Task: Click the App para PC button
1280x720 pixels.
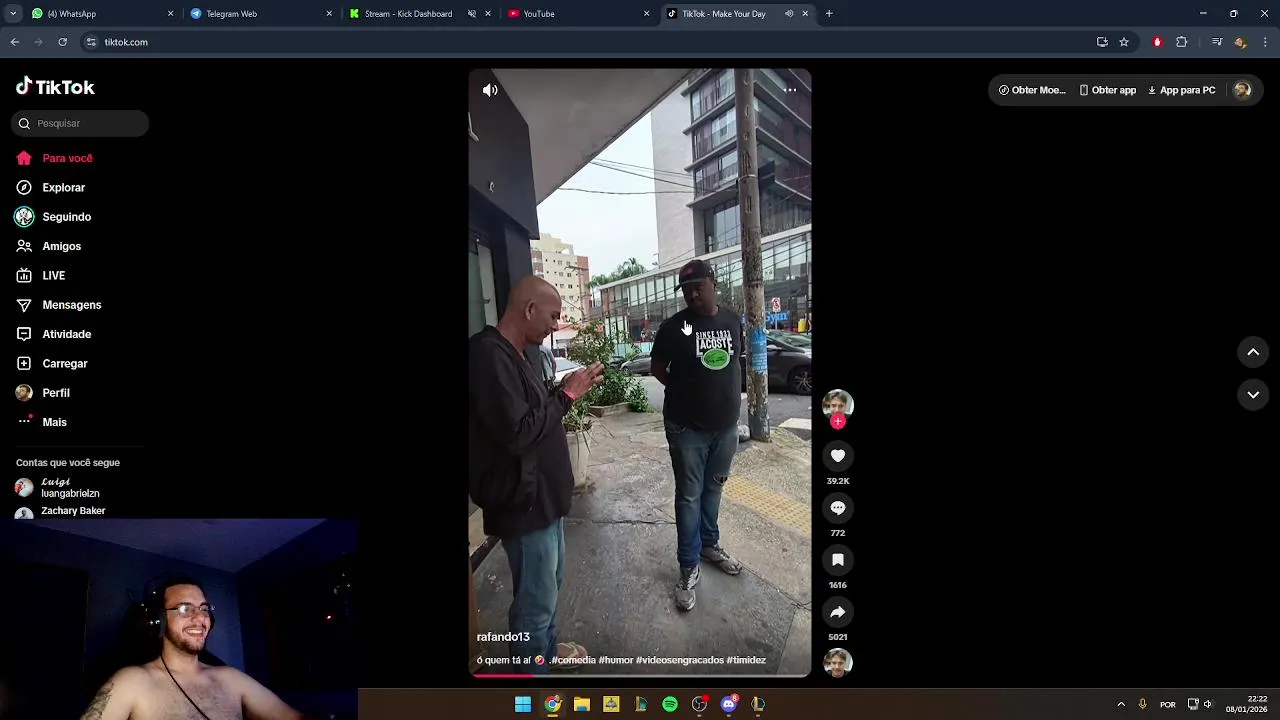Action: pyautogui.click(x=1182, y=90)
